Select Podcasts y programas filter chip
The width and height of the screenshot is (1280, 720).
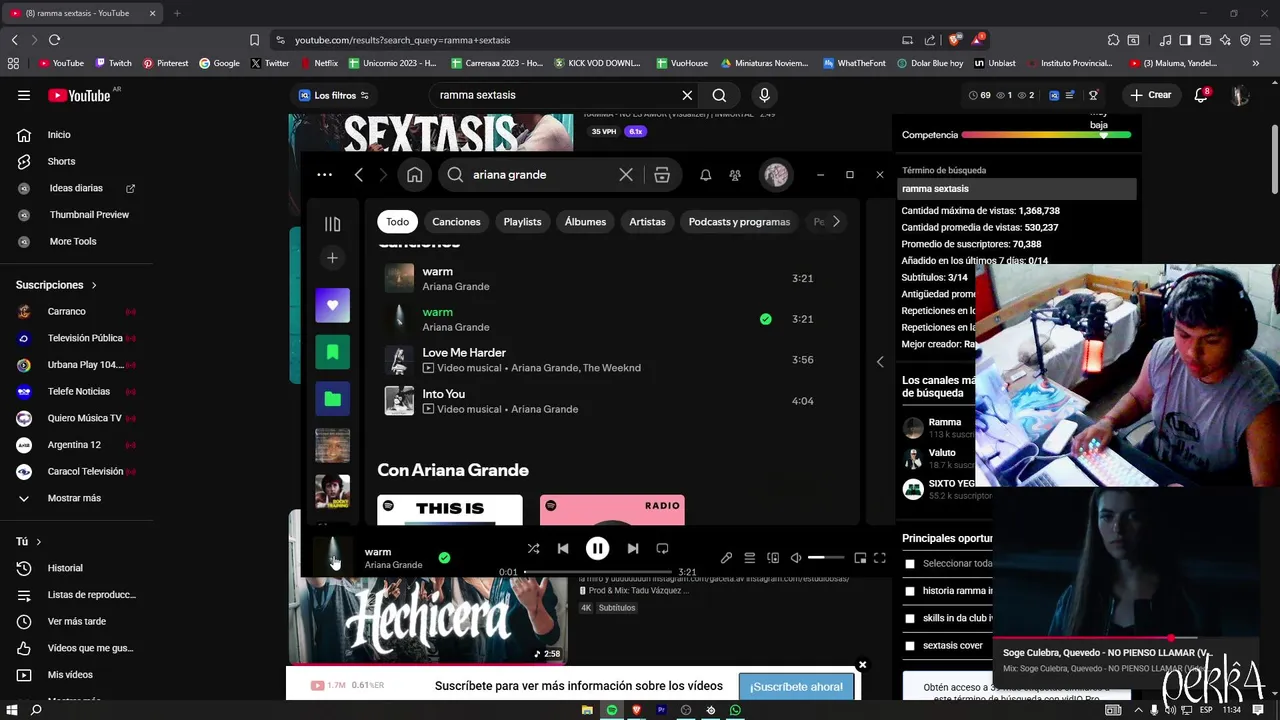point(739,222)
